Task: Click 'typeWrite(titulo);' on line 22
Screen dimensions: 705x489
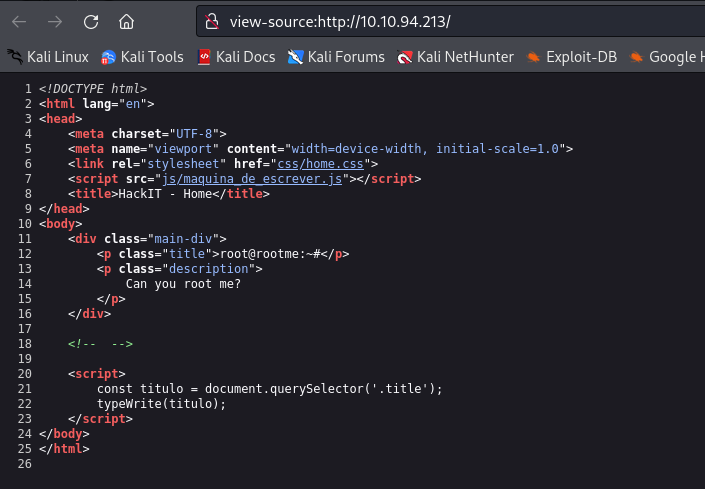Action: click(162, 404)
